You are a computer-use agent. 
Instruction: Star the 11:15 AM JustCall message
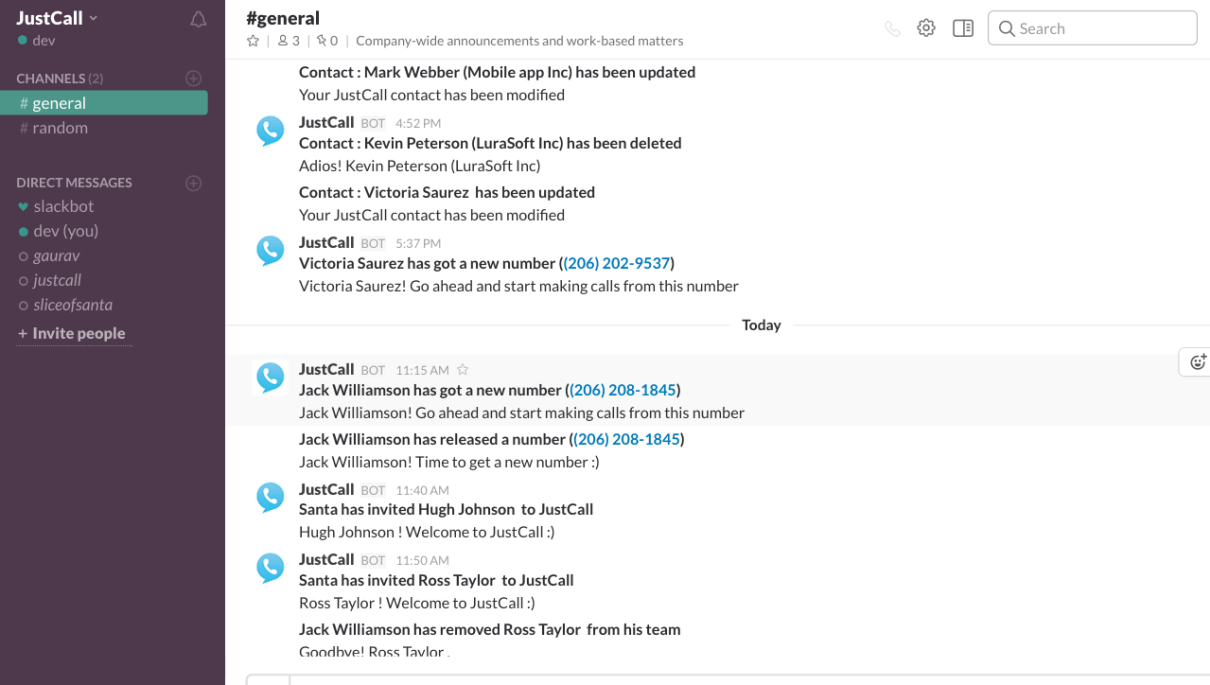[x=463, y=370]
